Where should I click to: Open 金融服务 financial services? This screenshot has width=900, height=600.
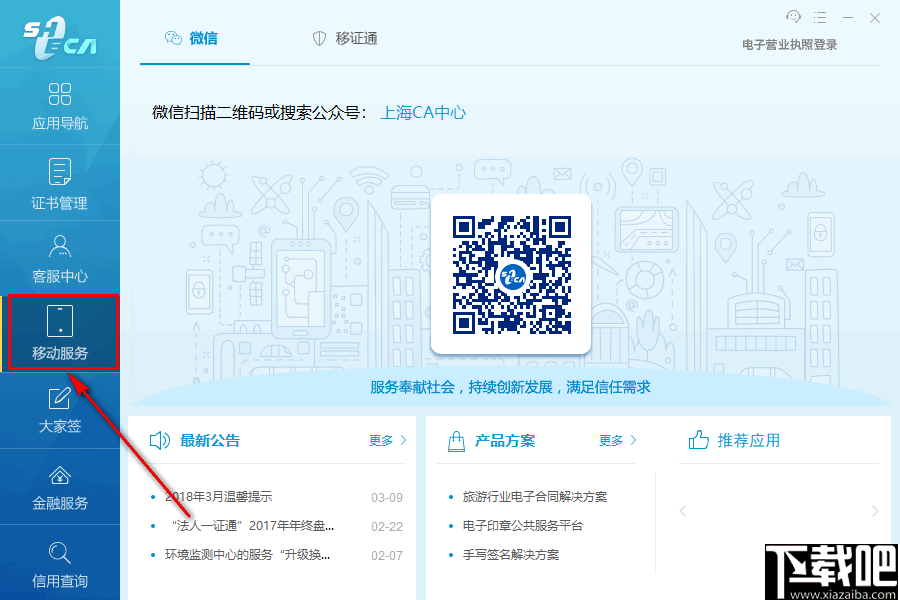60,487
